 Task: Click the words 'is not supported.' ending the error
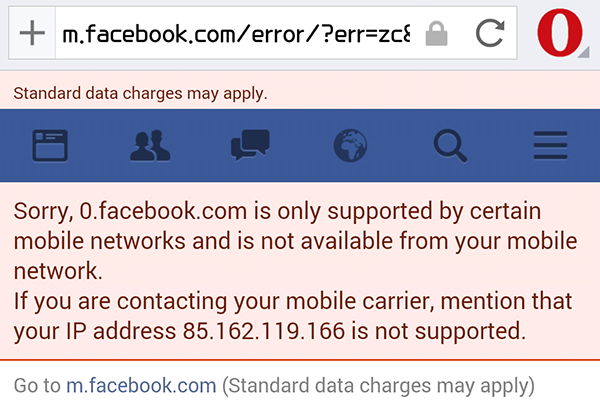439,331
